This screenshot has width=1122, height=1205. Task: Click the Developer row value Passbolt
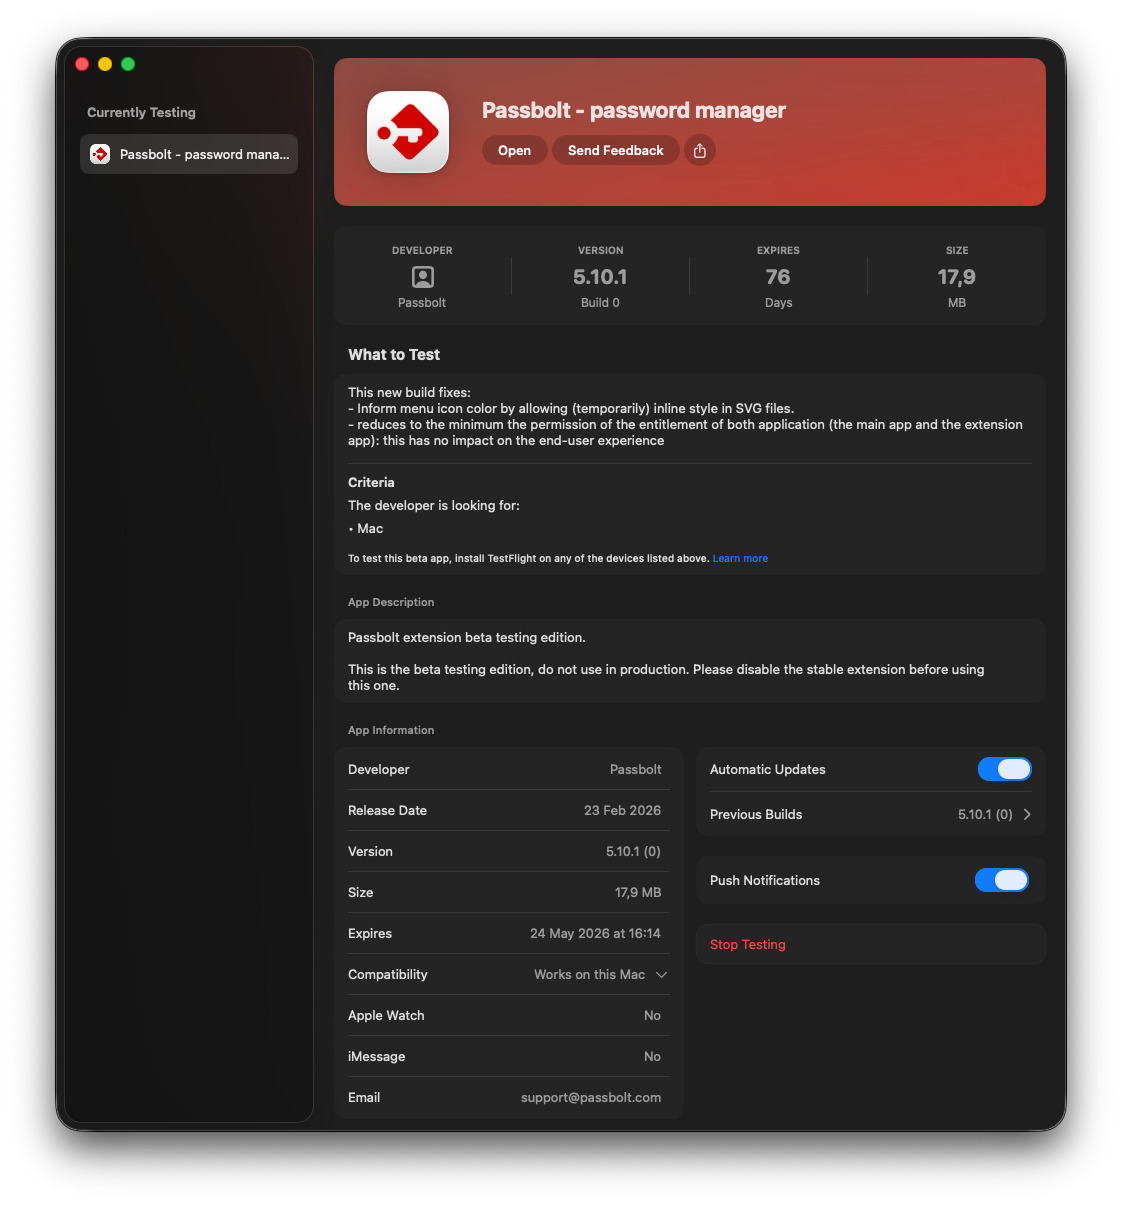tap(636, 769)
